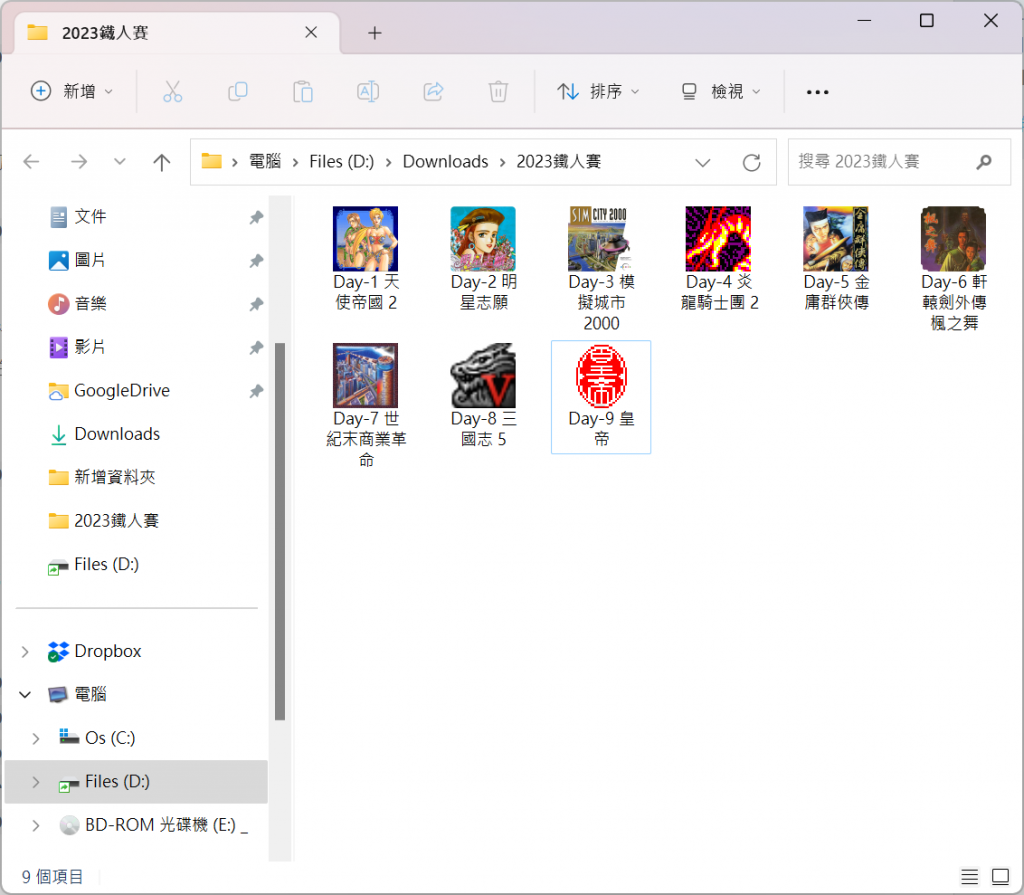Viewport: 1024px width, 895px height.
Task: Click the Rename icon in toolbar
Action: (368, 91)
